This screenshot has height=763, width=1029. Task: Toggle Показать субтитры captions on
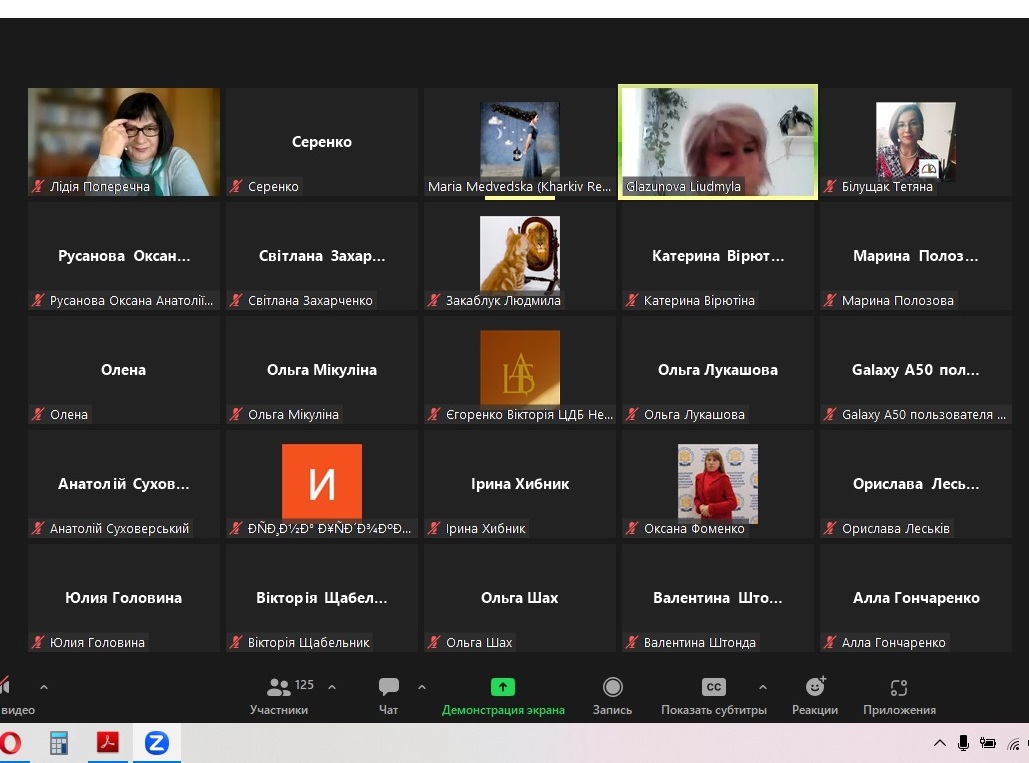click(713, 694)
